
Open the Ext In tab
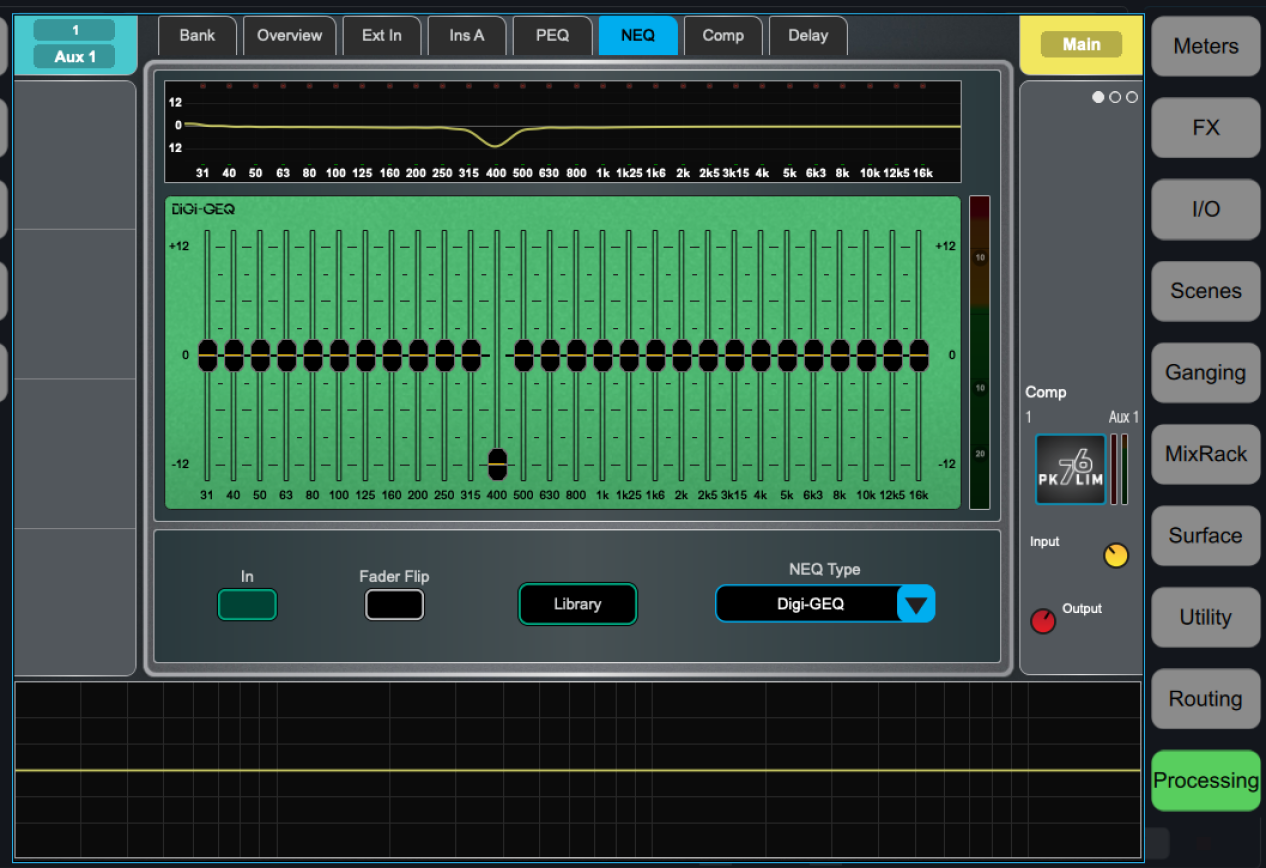click(x=381, y=36)
